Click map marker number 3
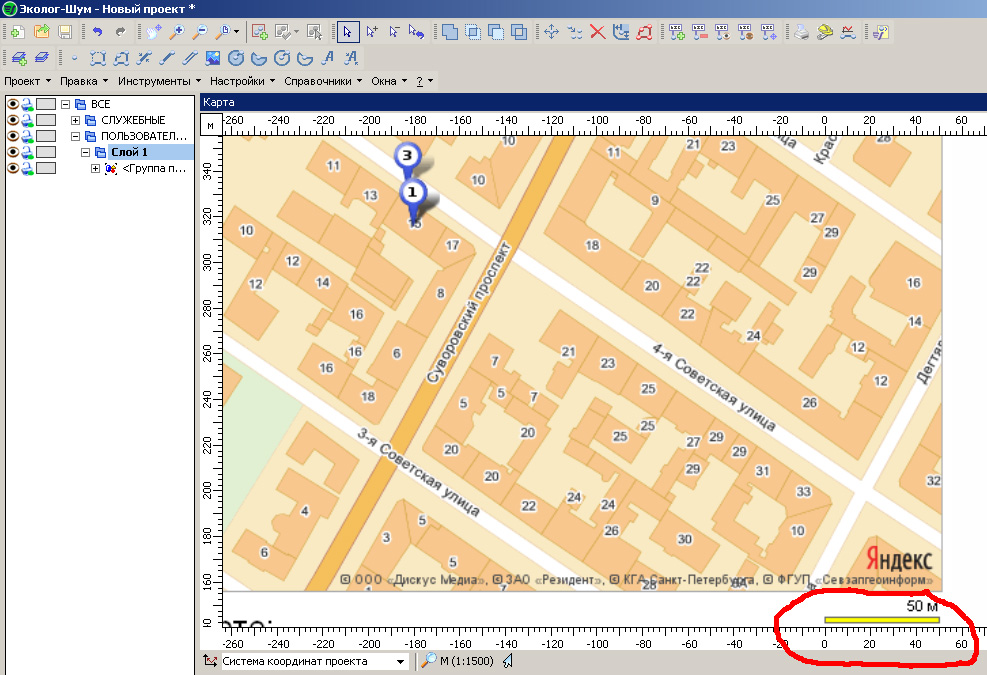 (406, 157)
